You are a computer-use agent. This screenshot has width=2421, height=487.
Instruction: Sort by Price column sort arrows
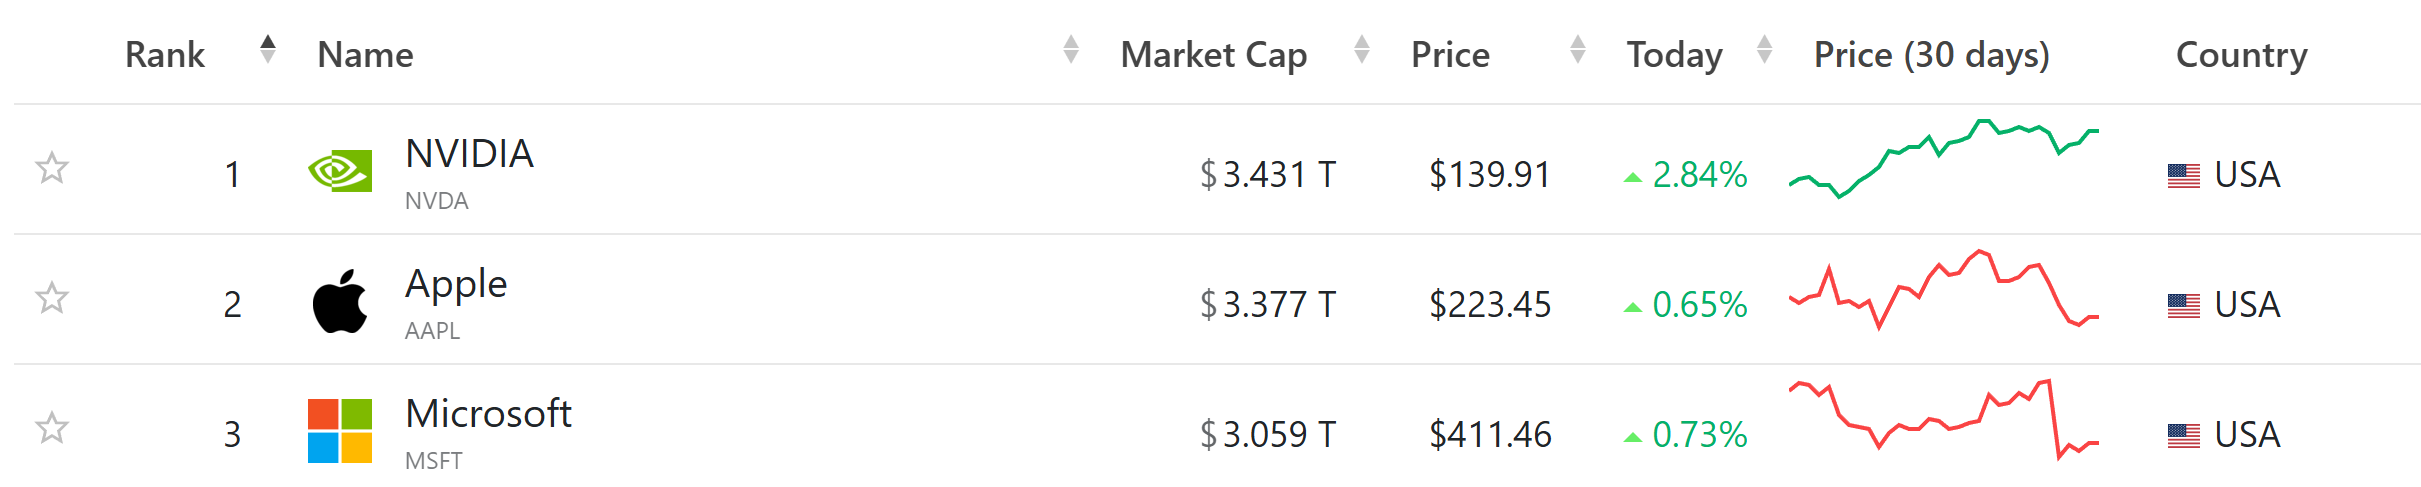coord(1578,49)
